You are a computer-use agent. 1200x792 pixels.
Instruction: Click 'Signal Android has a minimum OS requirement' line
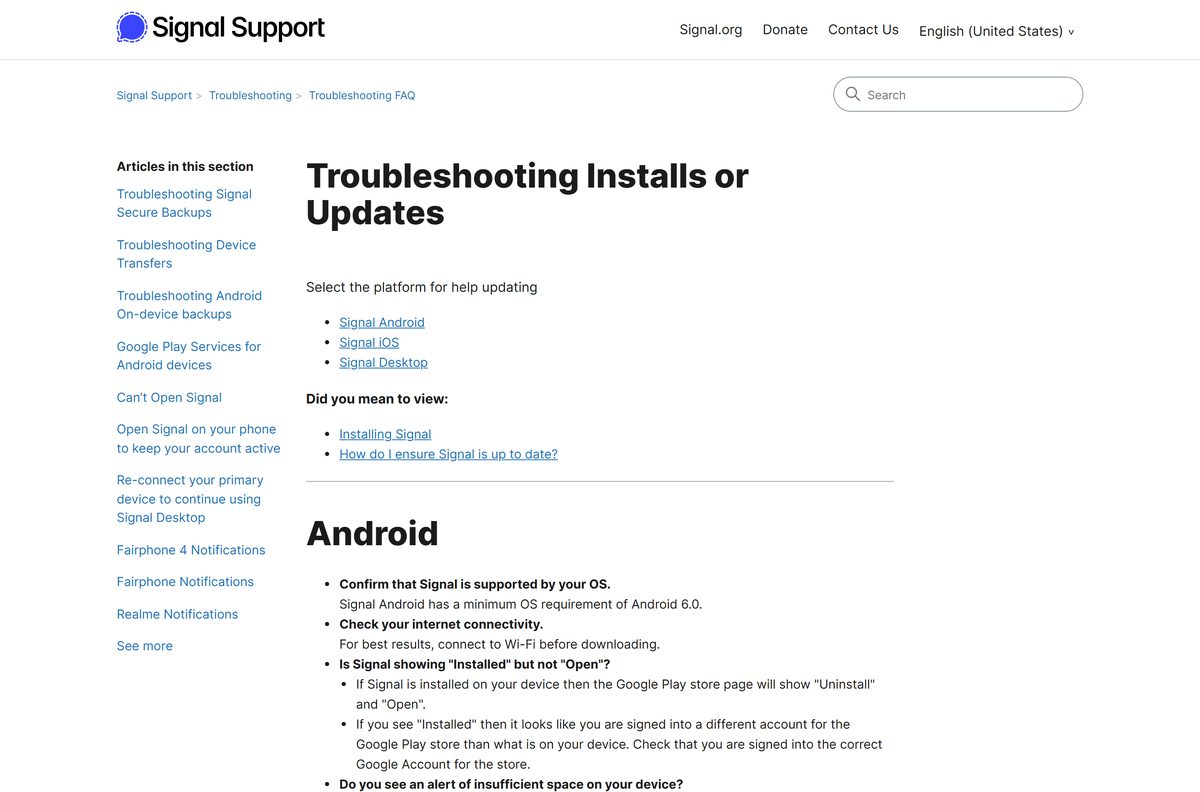pos(521,604)
